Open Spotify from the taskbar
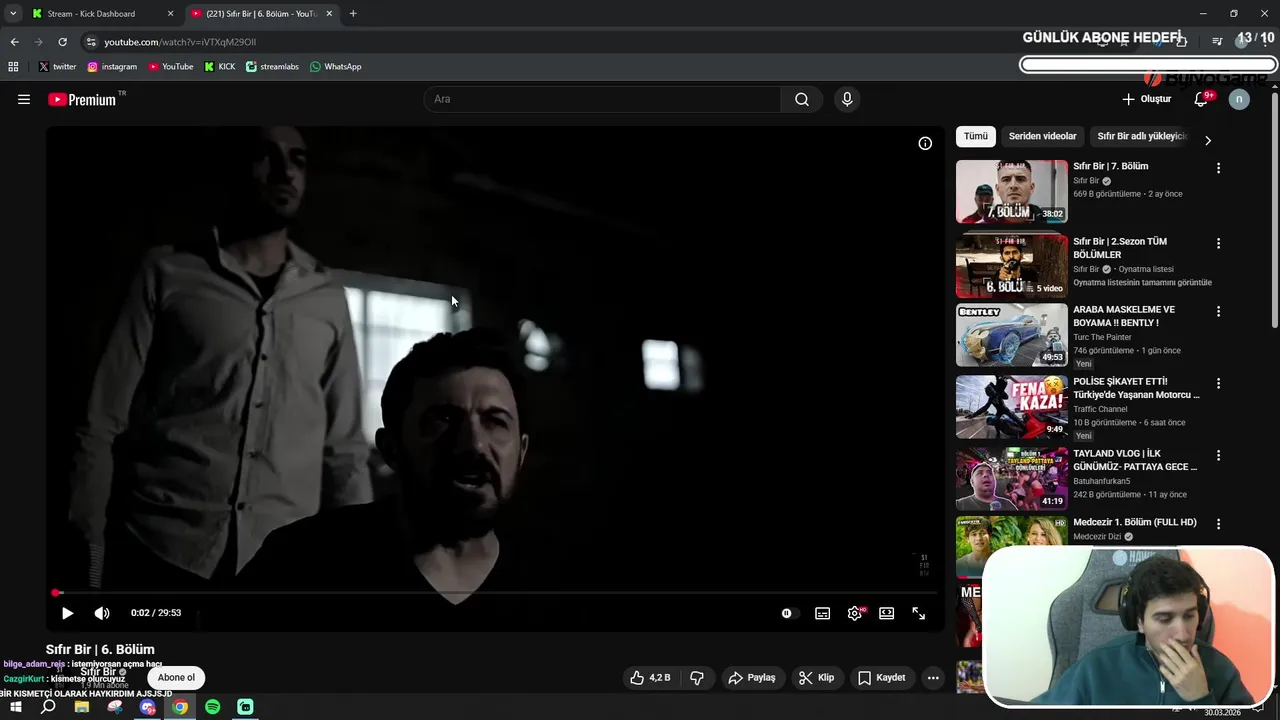The width and height of the screenshot is (1280, 720). (x=213, y=707)
